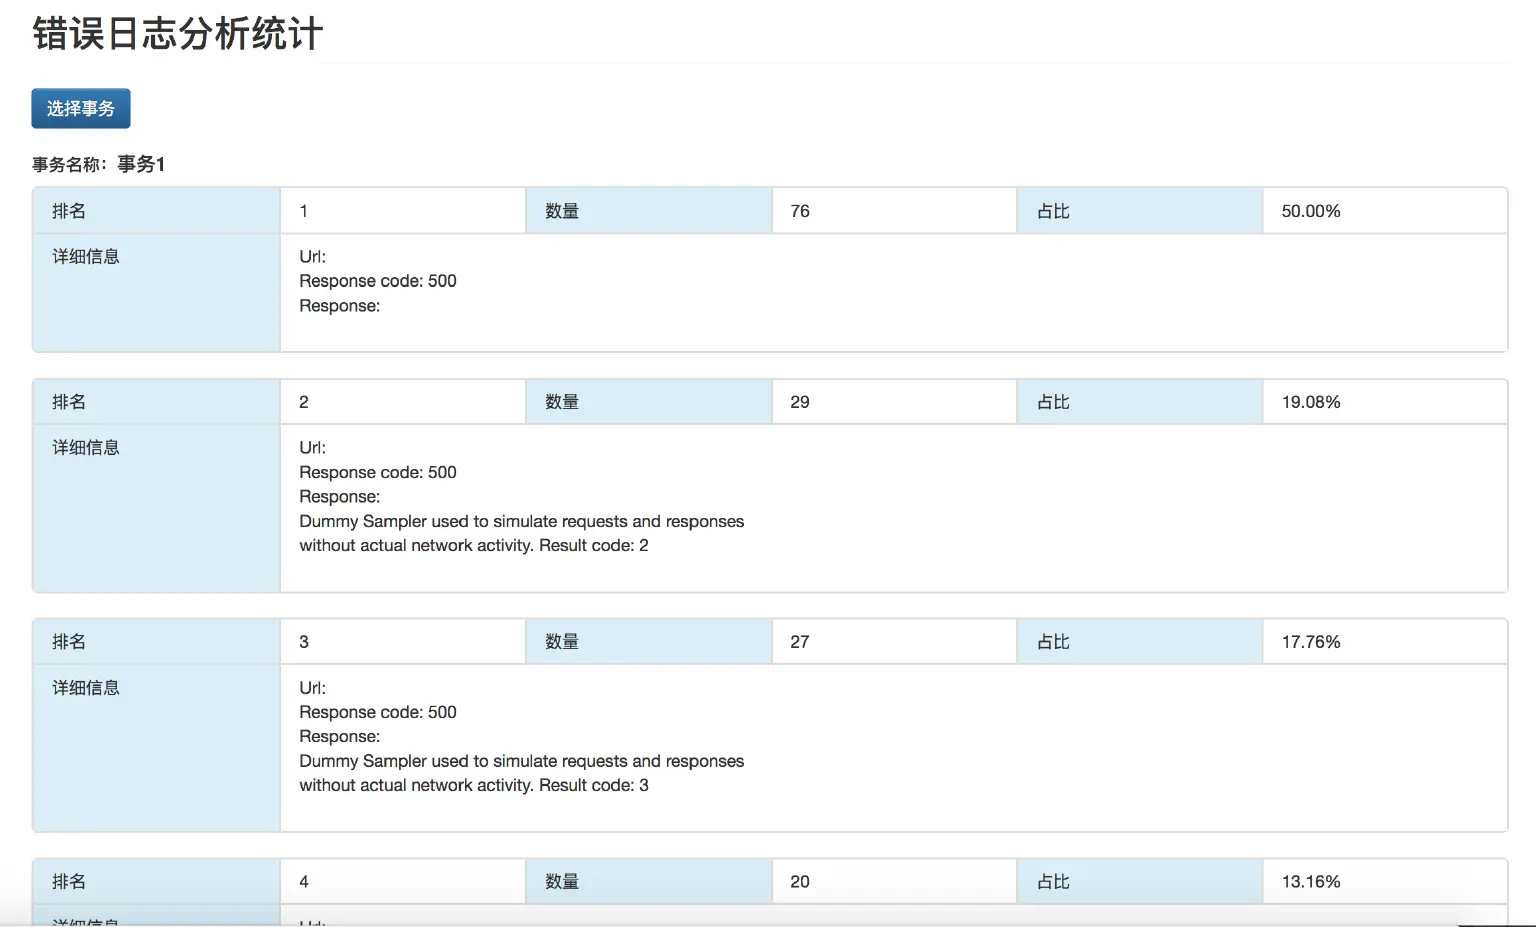Viewport: 1536px width, 927px height.
Task: Click the text ending Result code: 3
Action: 473,785
